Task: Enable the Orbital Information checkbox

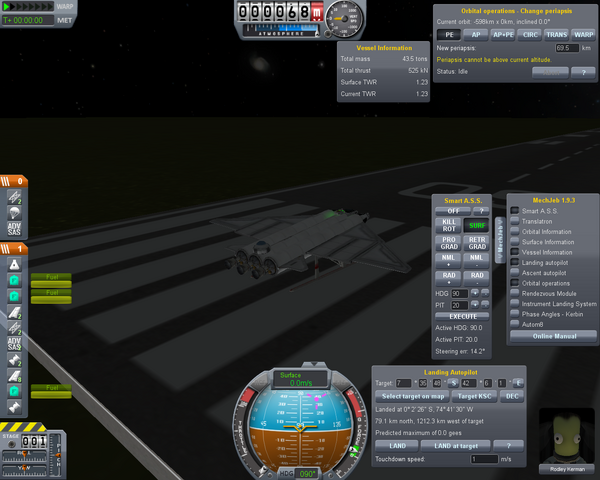Action: pyautogui.click(x=515, y=231)
